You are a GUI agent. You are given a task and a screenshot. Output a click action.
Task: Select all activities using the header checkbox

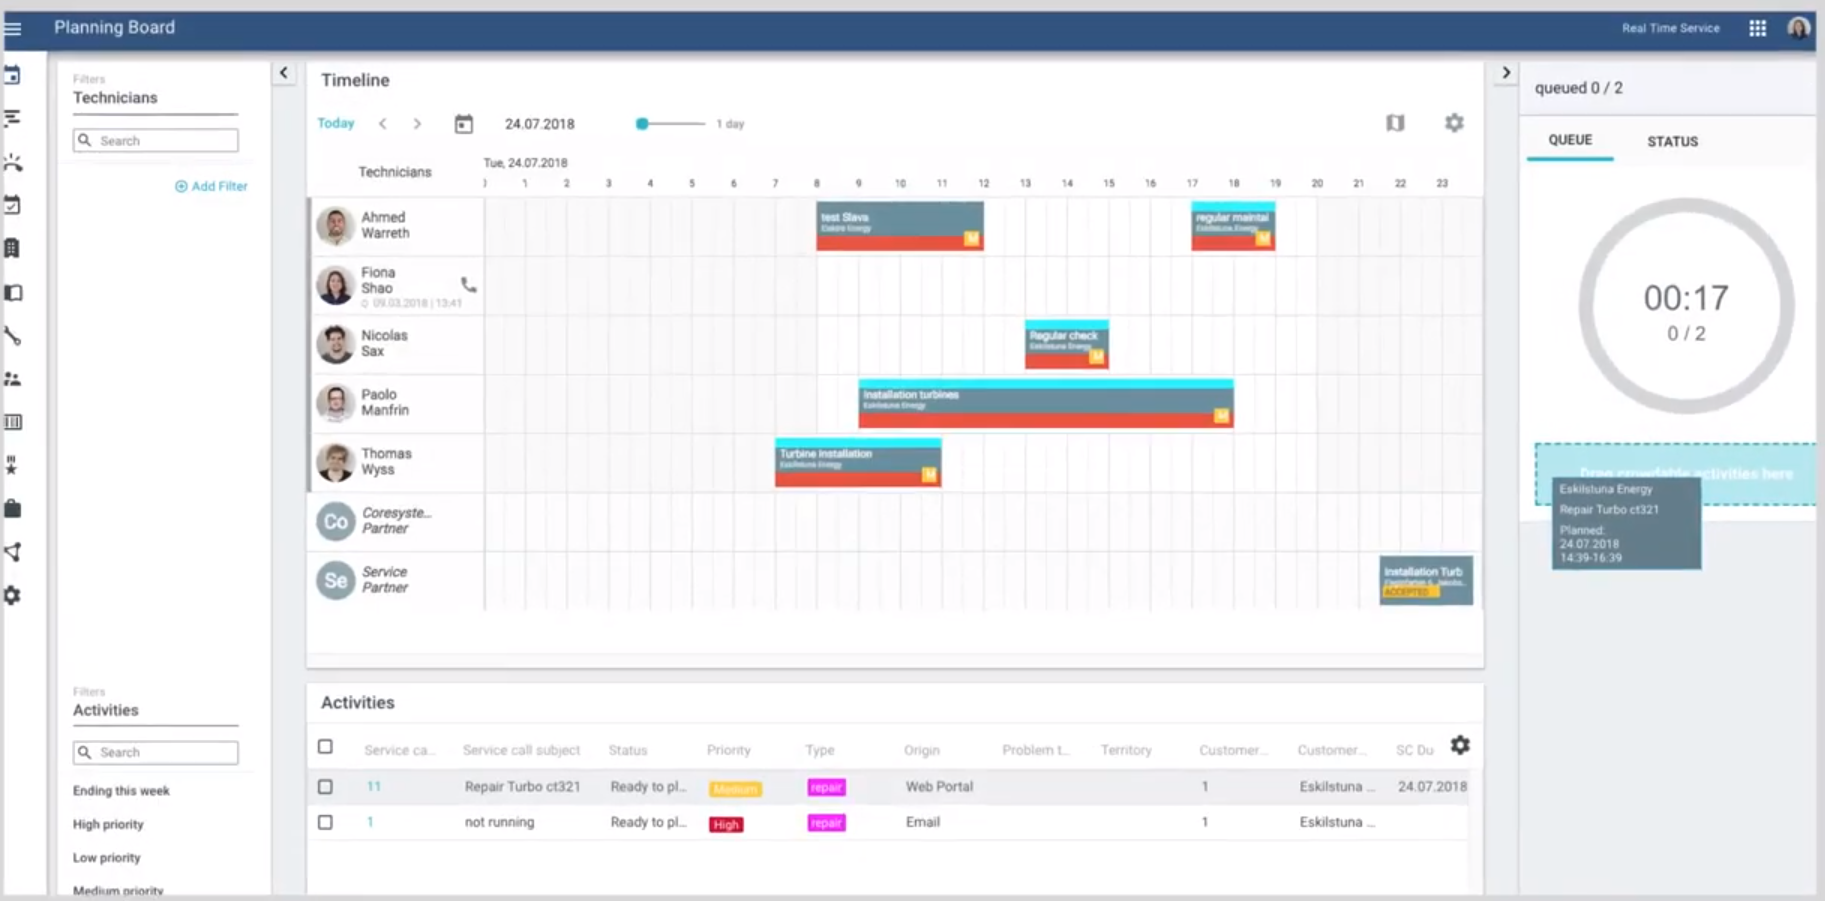325,745
